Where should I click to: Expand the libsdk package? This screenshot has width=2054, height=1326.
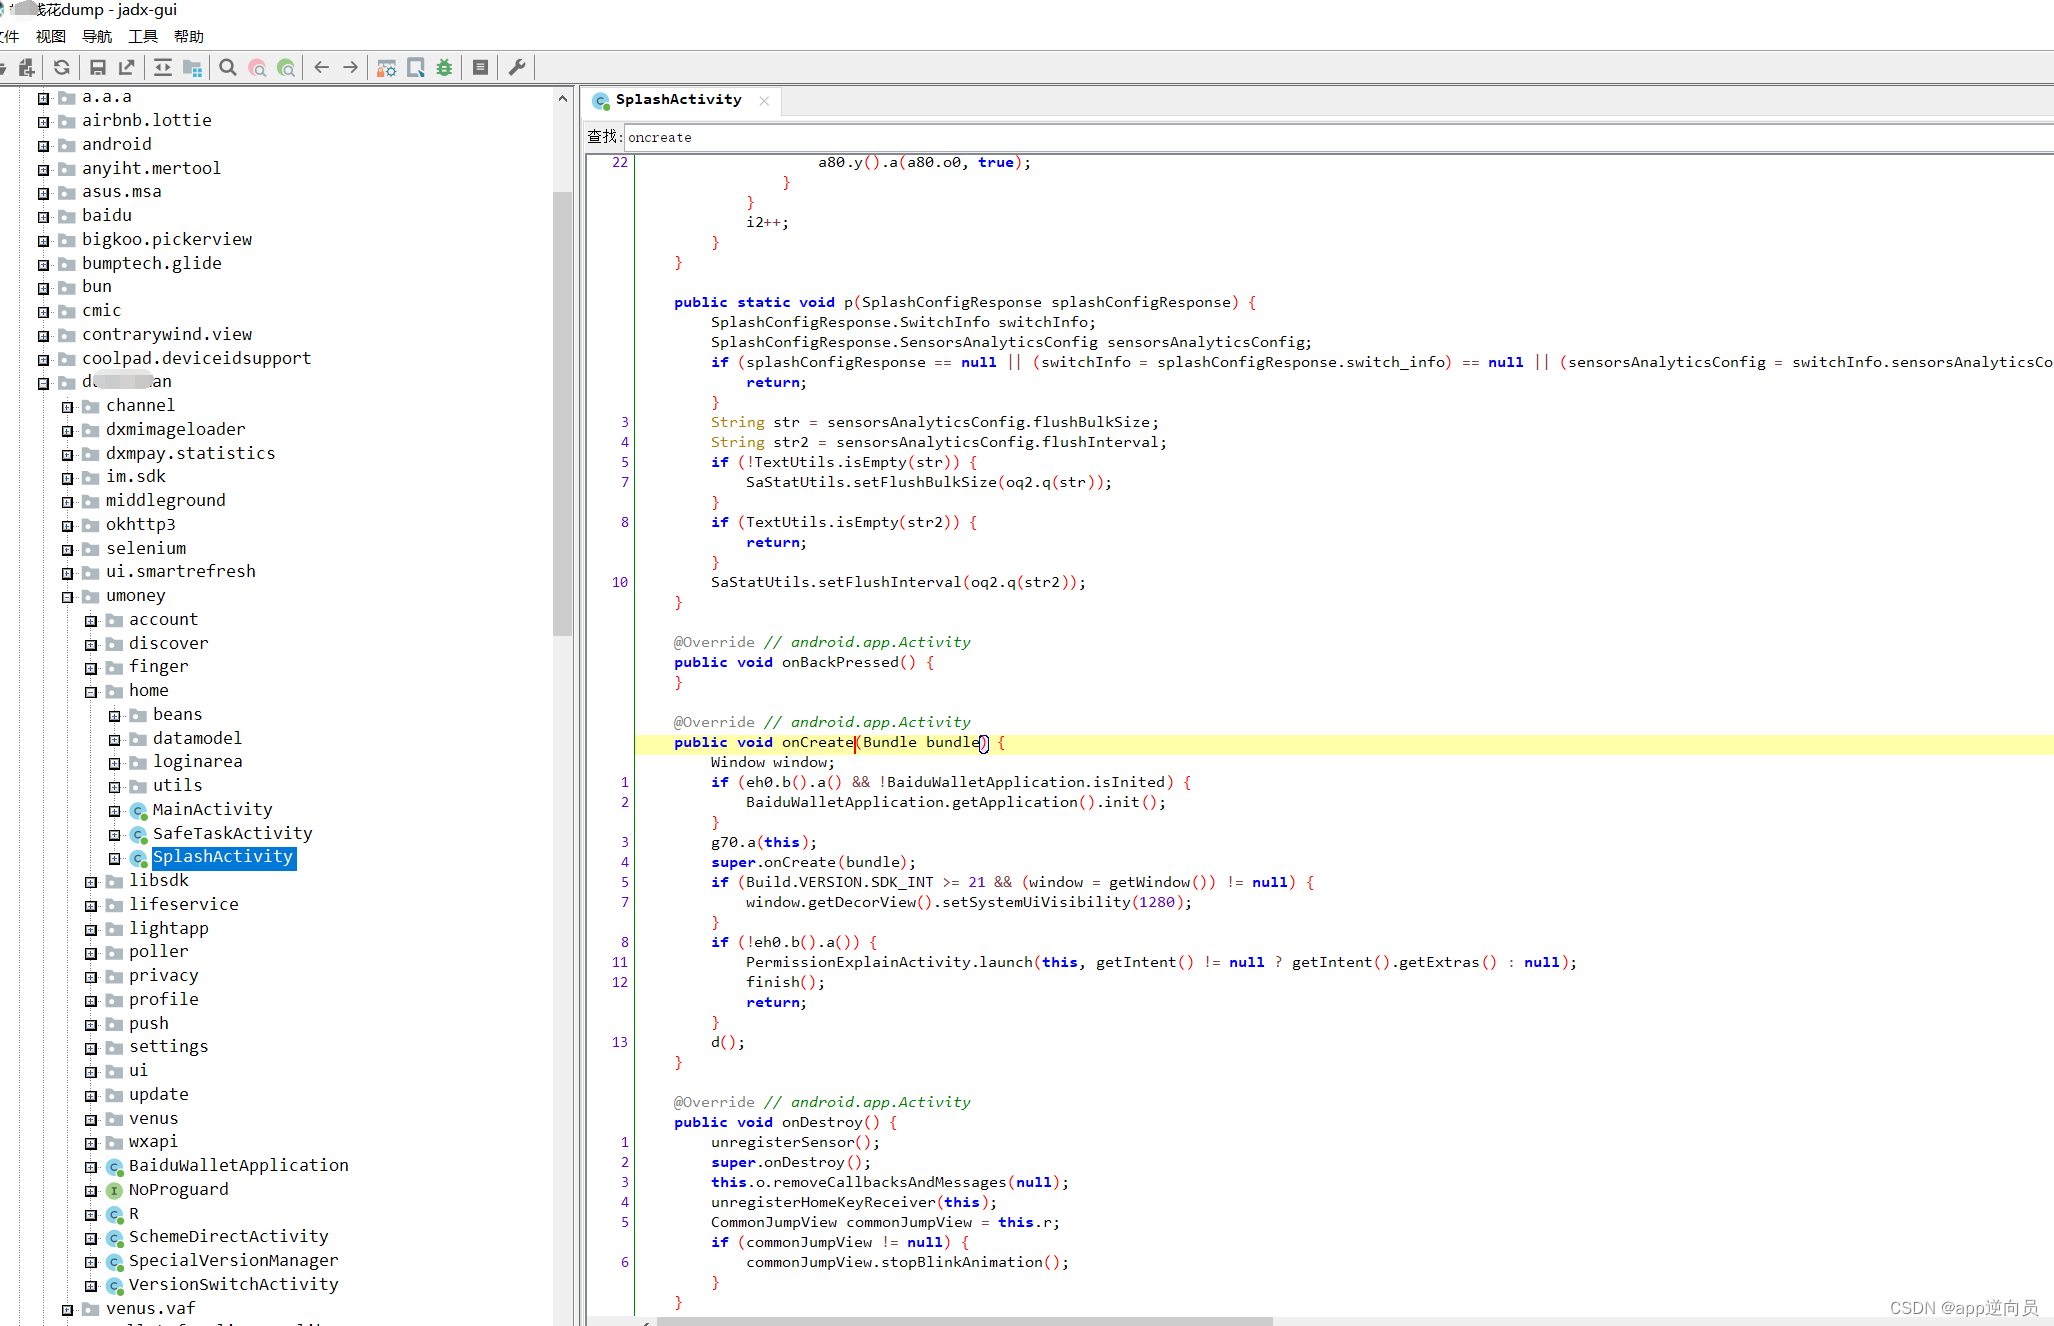coord(91,882)
